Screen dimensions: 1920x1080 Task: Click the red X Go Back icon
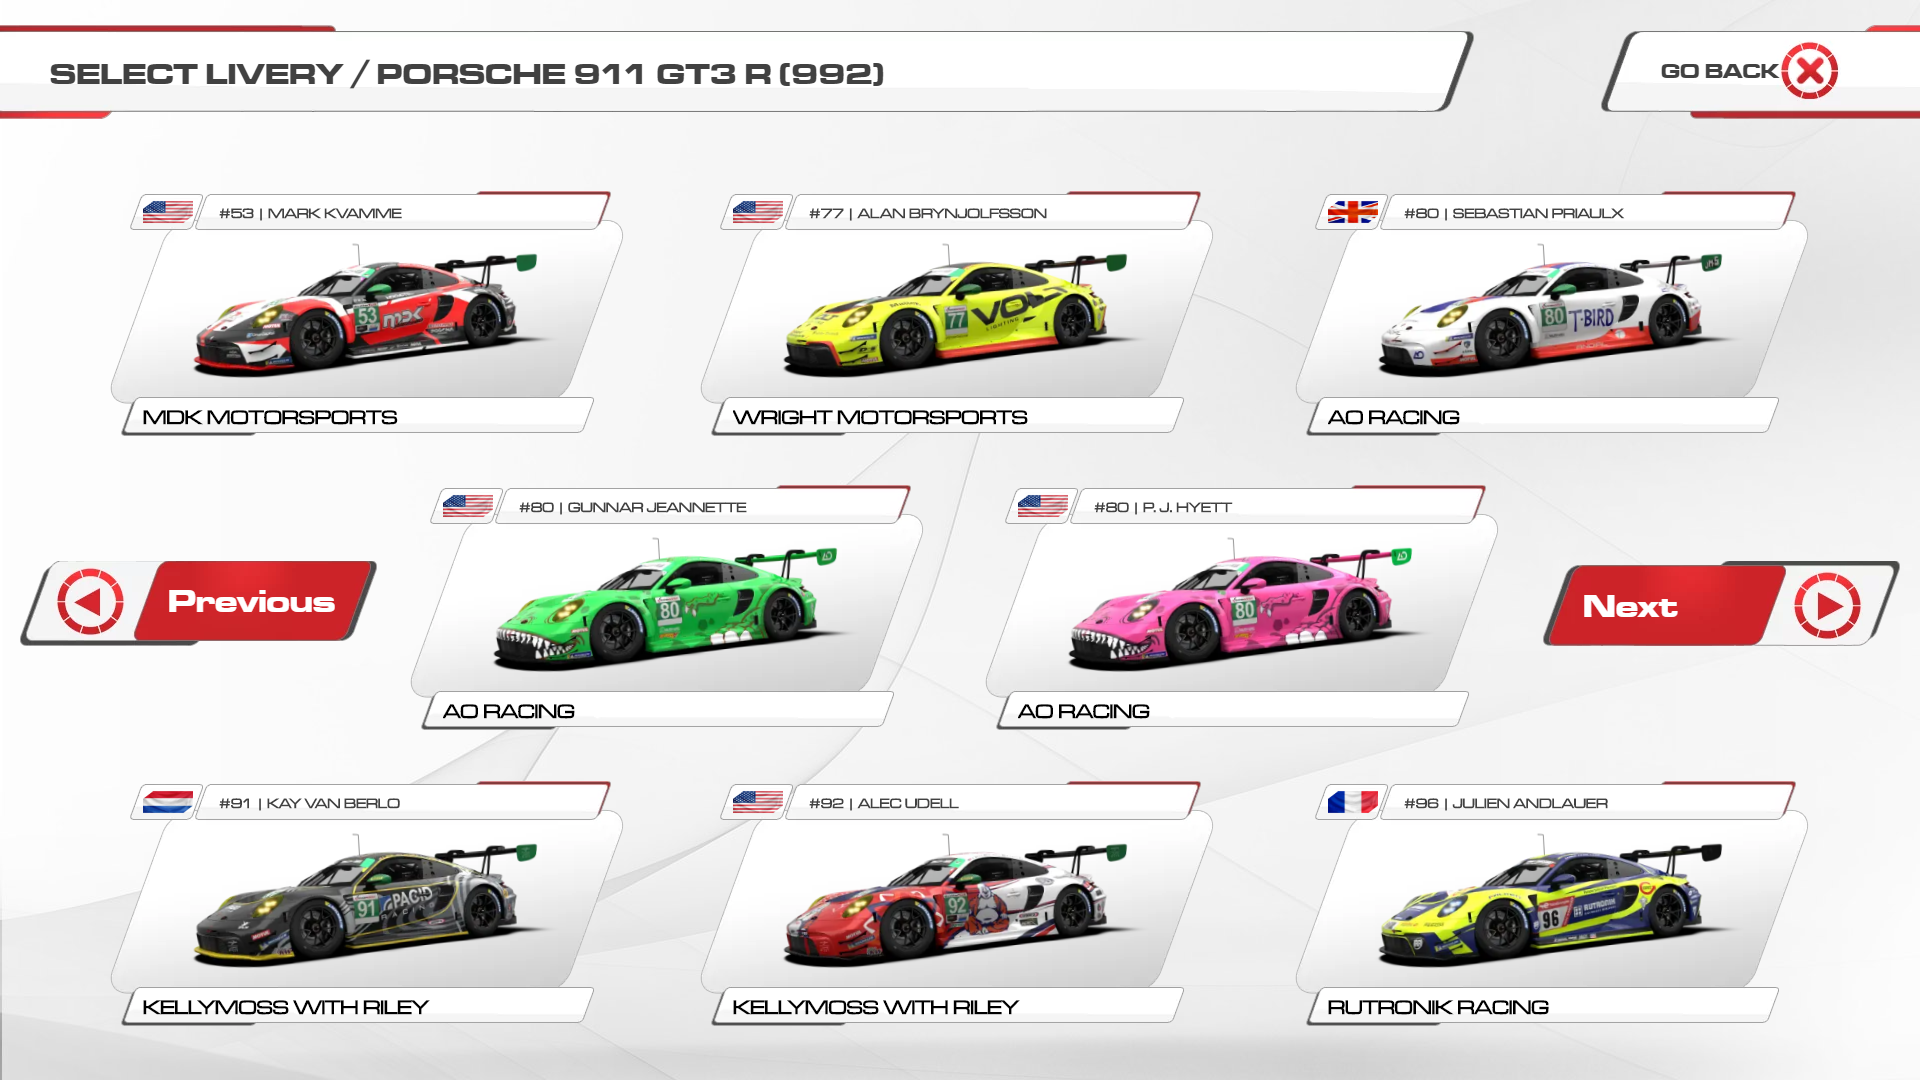click(x=1809, y=71)
